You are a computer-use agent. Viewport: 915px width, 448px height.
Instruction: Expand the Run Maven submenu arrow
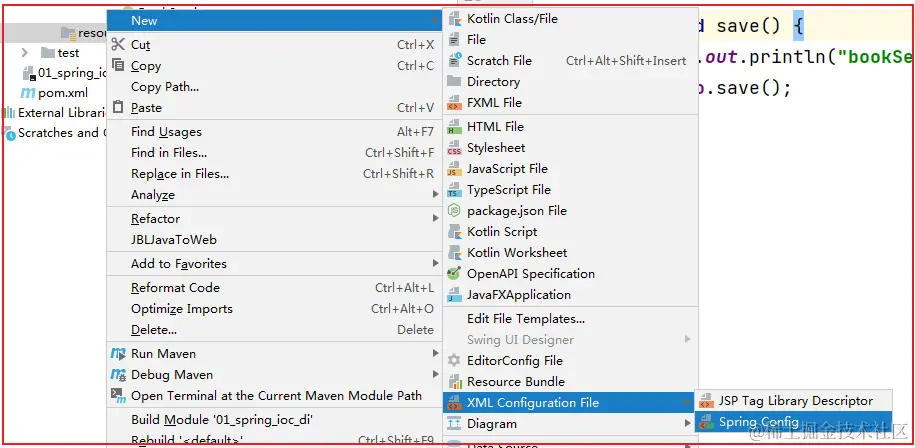click(435, 354)
